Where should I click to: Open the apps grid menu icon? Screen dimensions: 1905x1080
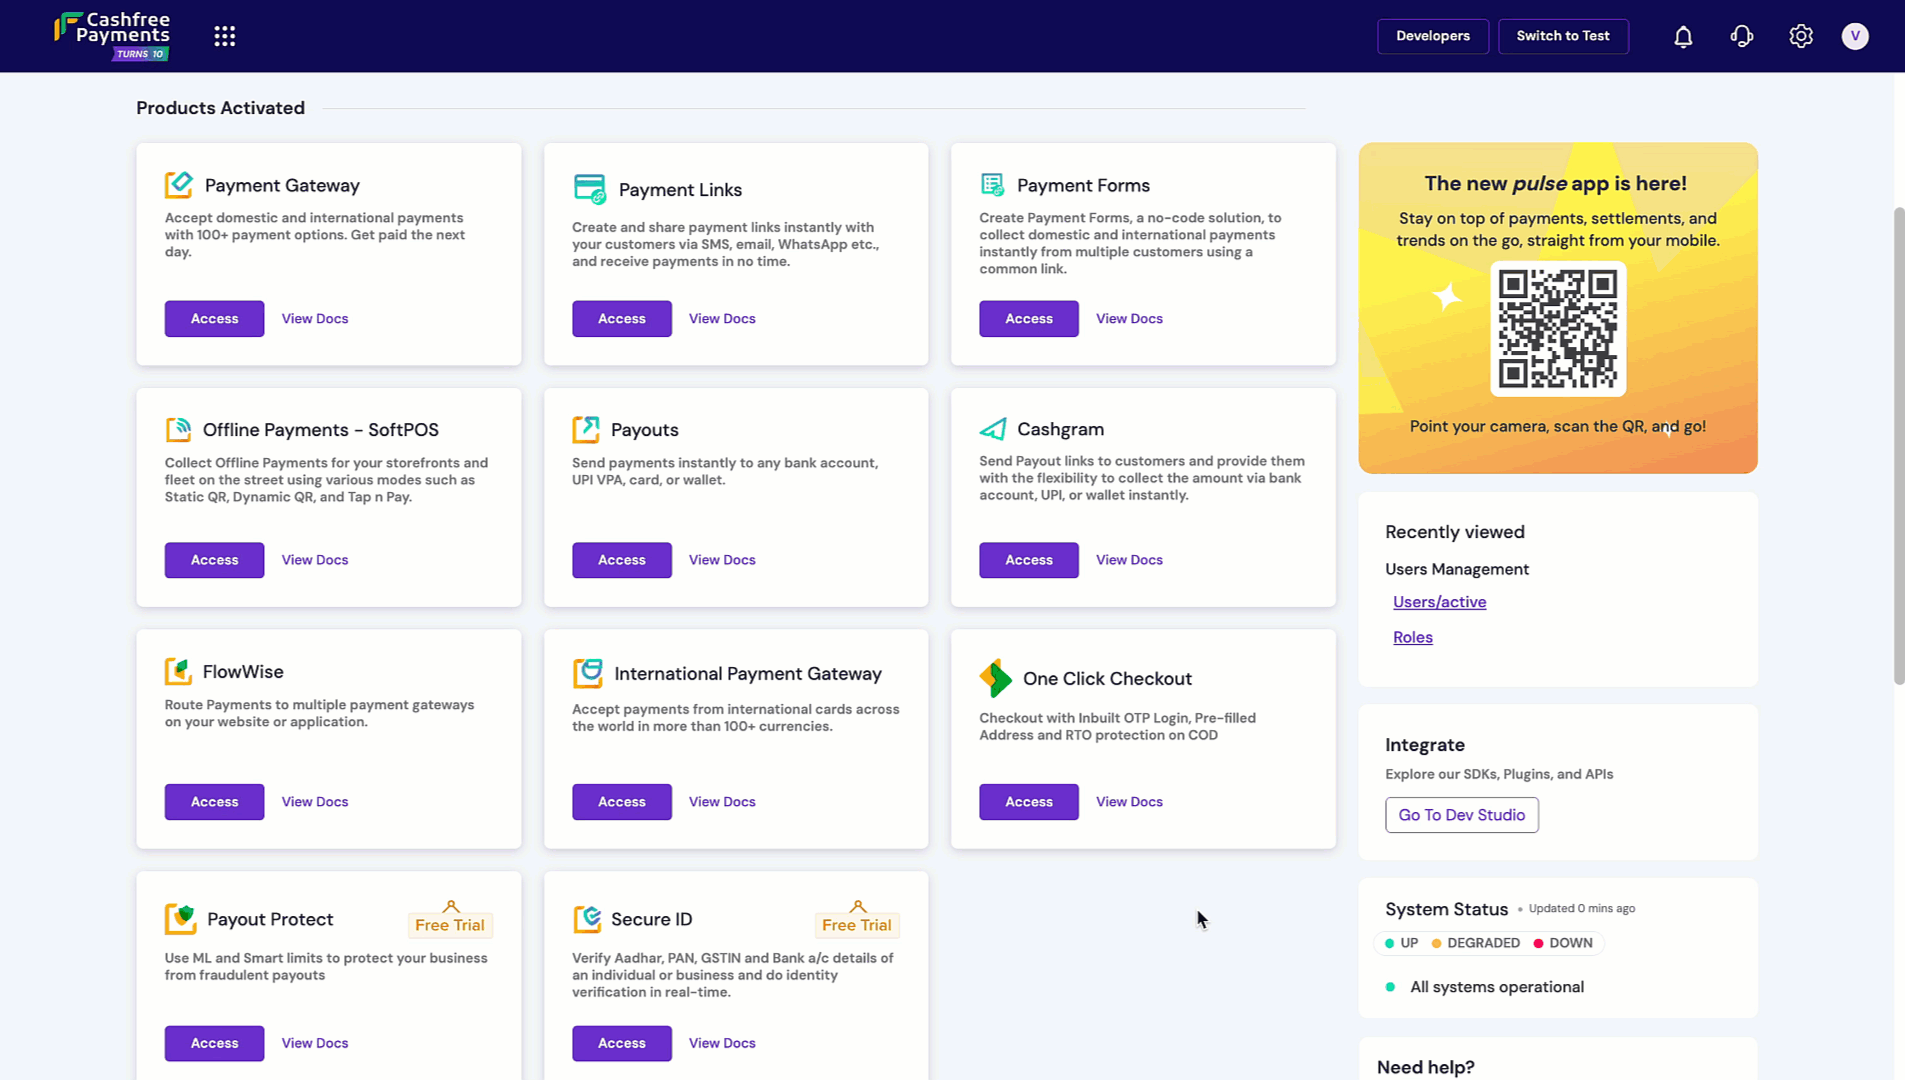coord(225,36)
